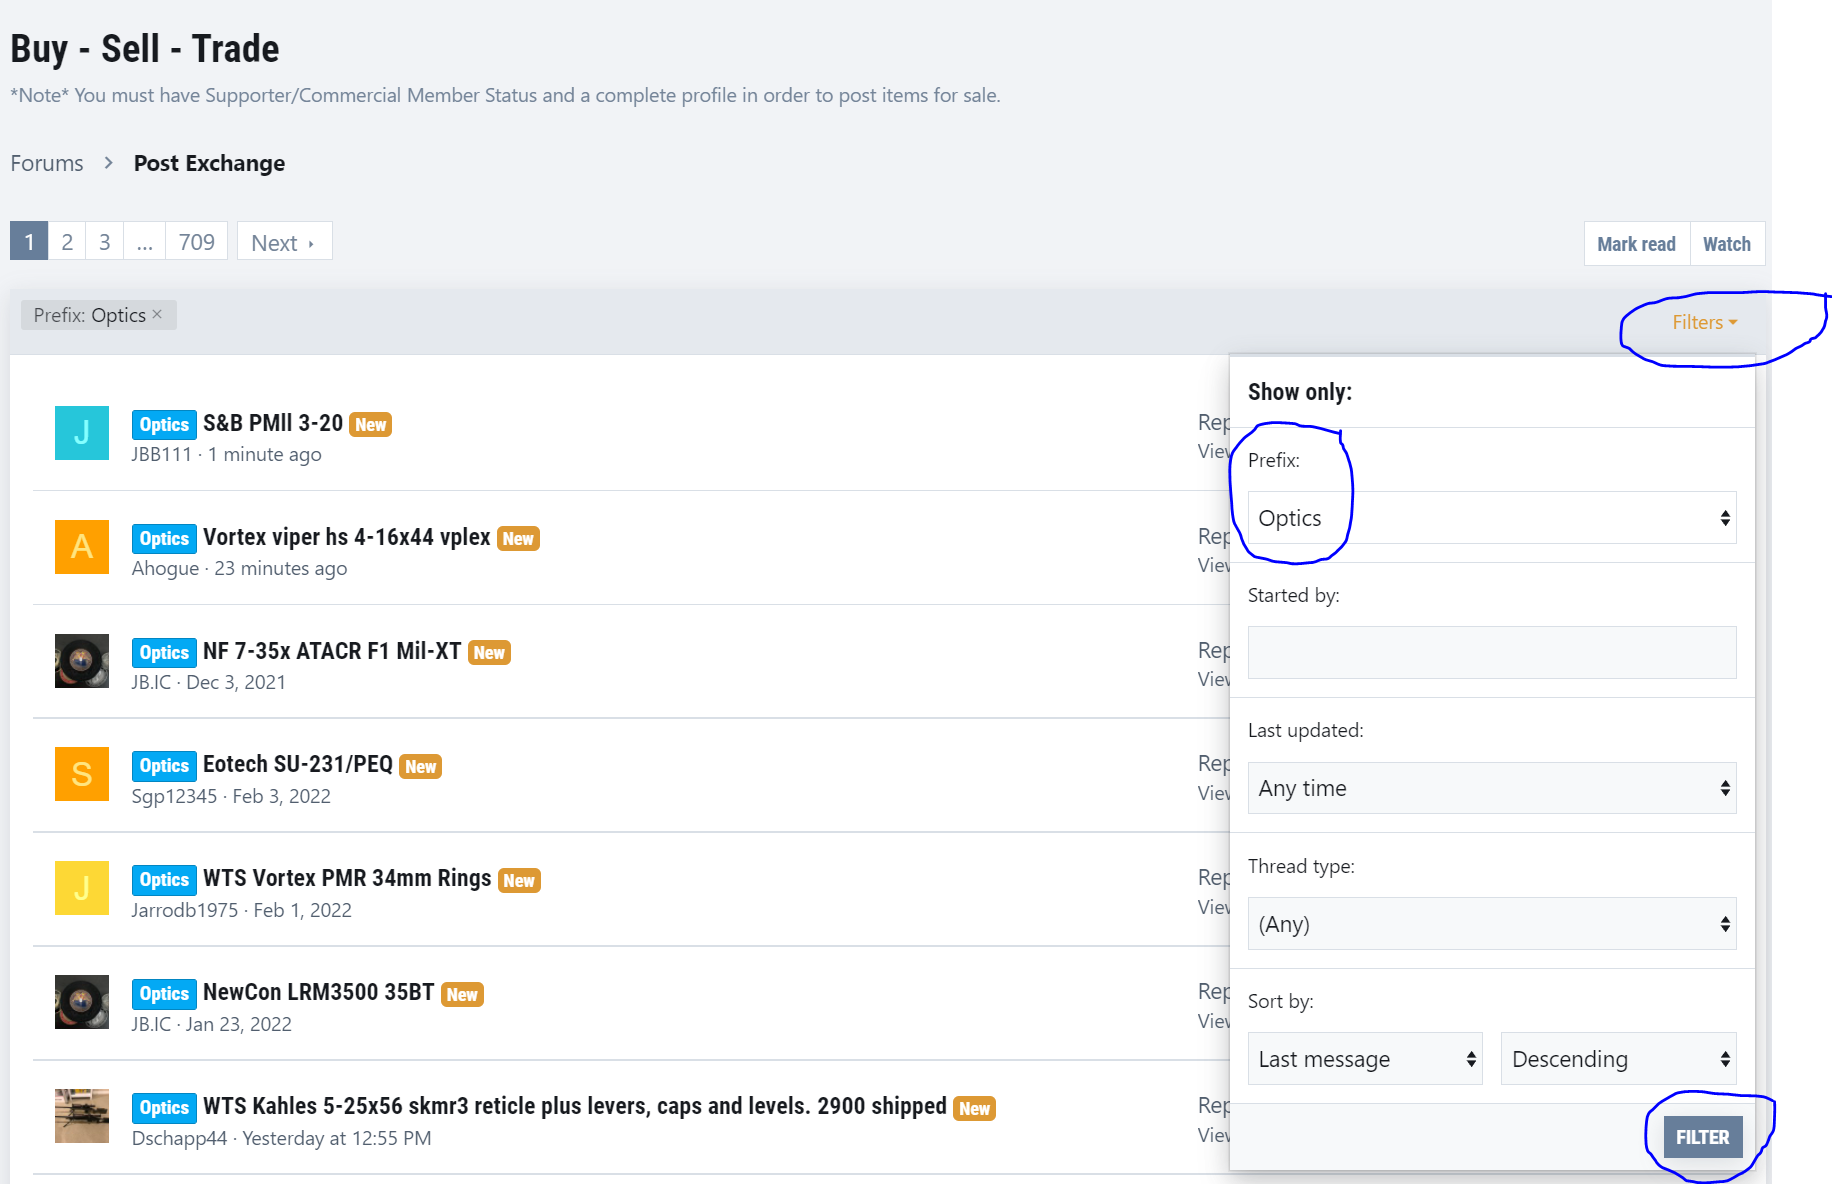
Task: Open Dschapp44's avatar photo
Action: pos(82,1116)
